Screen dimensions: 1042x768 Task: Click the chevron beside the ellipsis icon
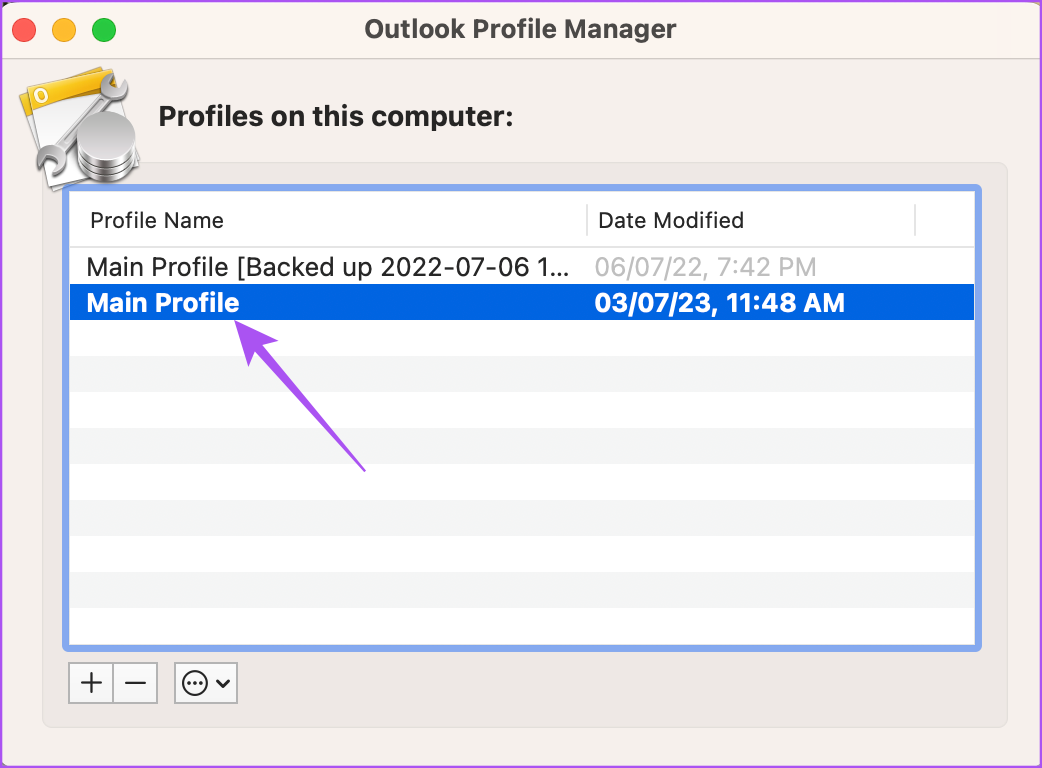pos(223,684)
